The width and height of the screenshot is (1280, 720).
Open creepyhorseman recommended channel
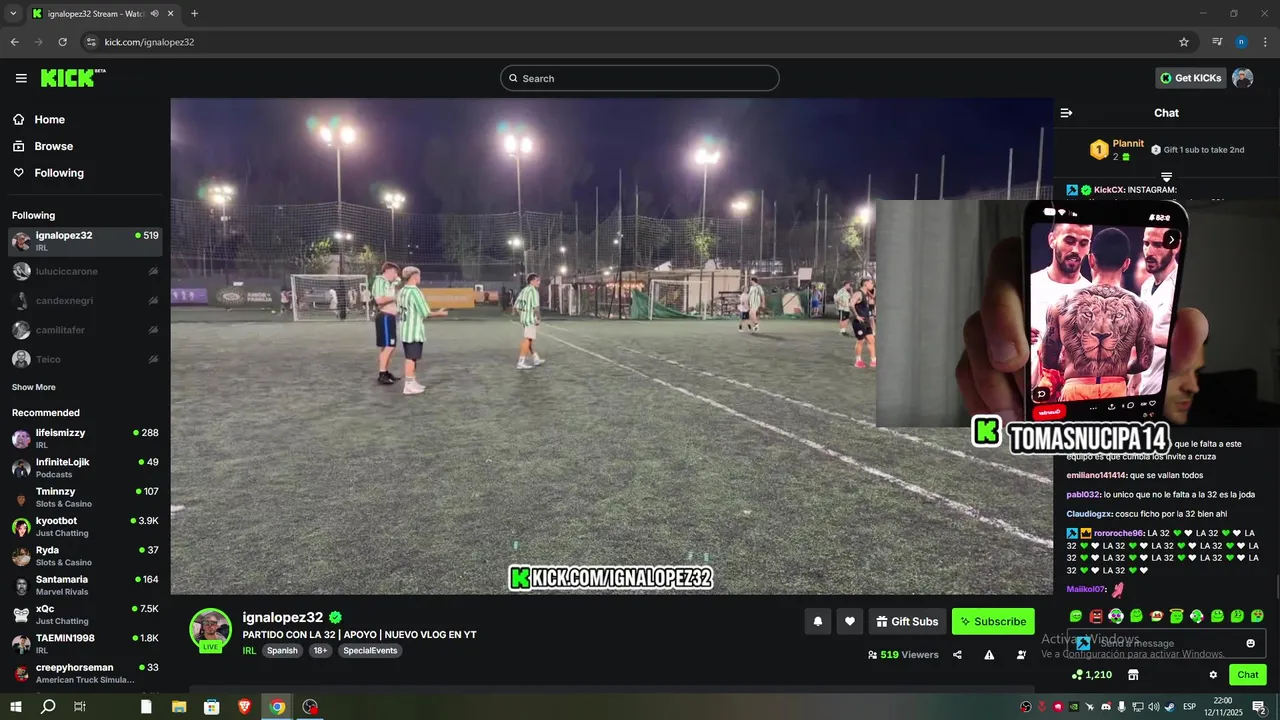point(85,673)
